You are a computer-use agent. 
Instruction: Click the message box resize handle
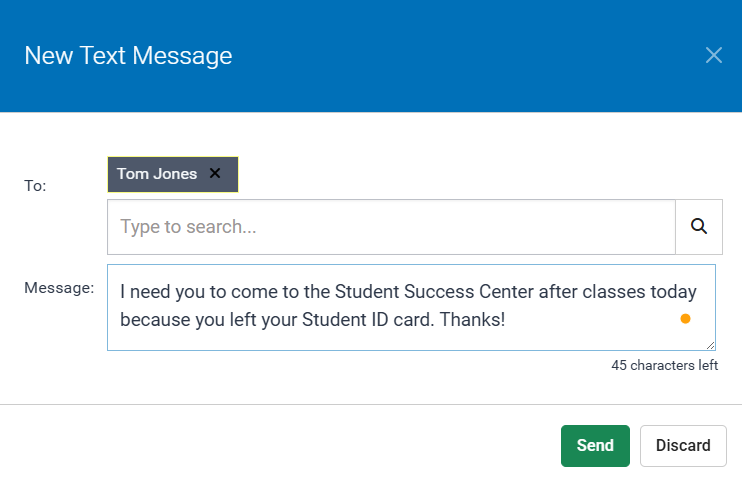pyautogui.click(x=710, y=344)
